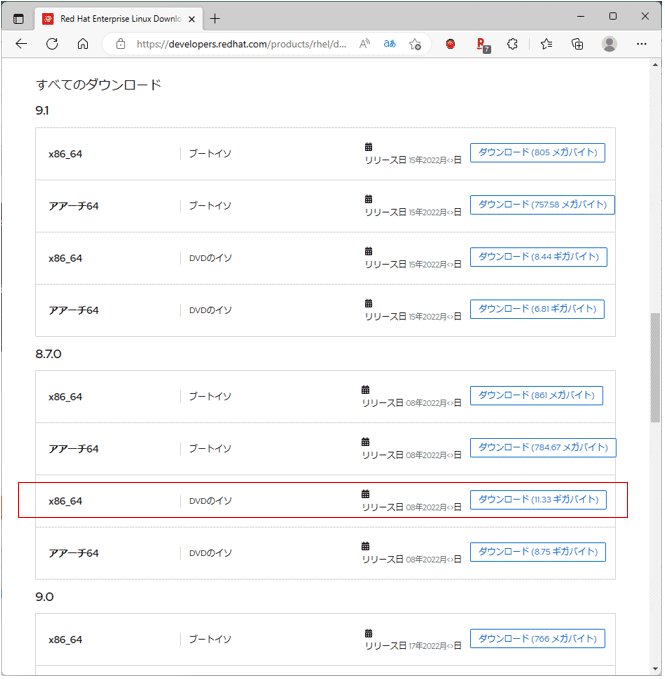
Task: Click calendar icon in 8.7.0 aarch64 DVD row
Action: click(365, 546)
